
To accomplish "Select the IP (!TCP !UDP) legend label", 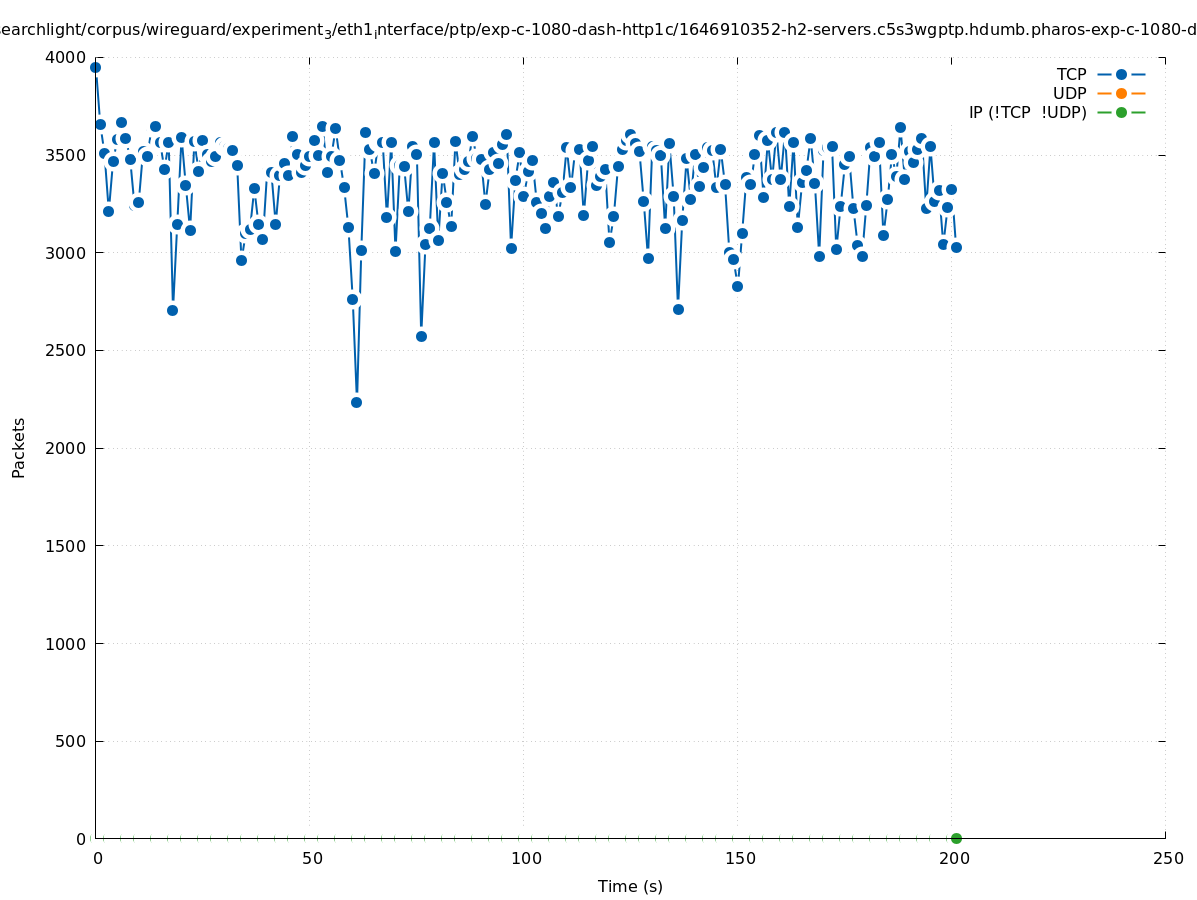I will pyautogui.click(x=1027, y=112).
